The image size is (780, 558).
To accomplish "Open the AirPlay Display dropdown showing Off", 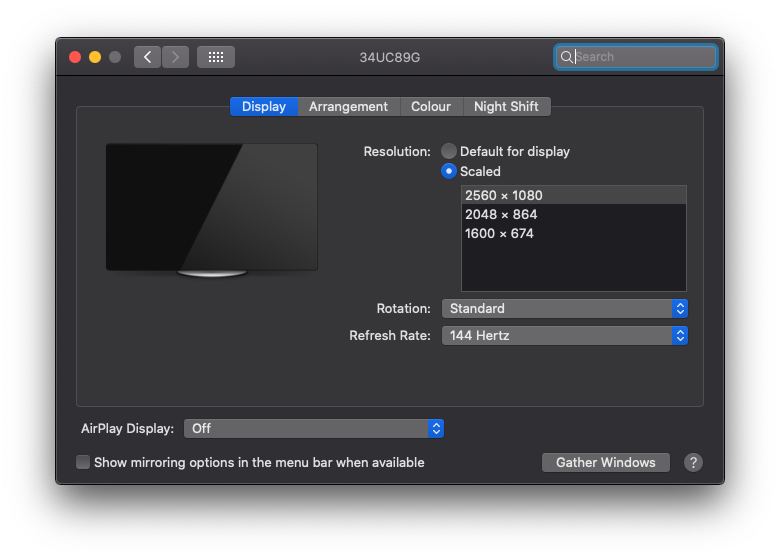I will pos(314,429).
